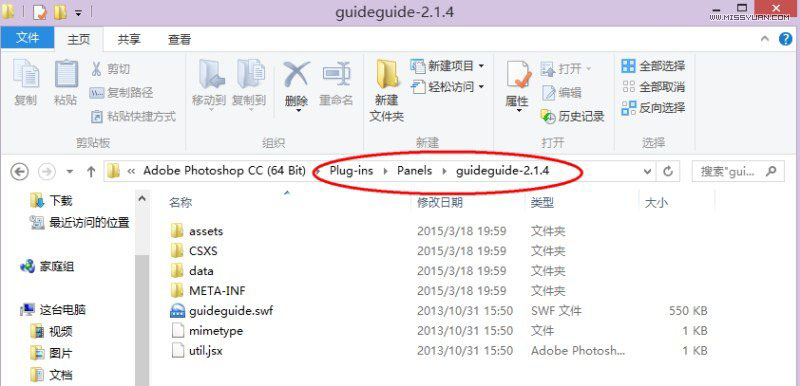Screen dimensions: 800x386
Task: Sort by Name (名称) column header
Action: 180,202
